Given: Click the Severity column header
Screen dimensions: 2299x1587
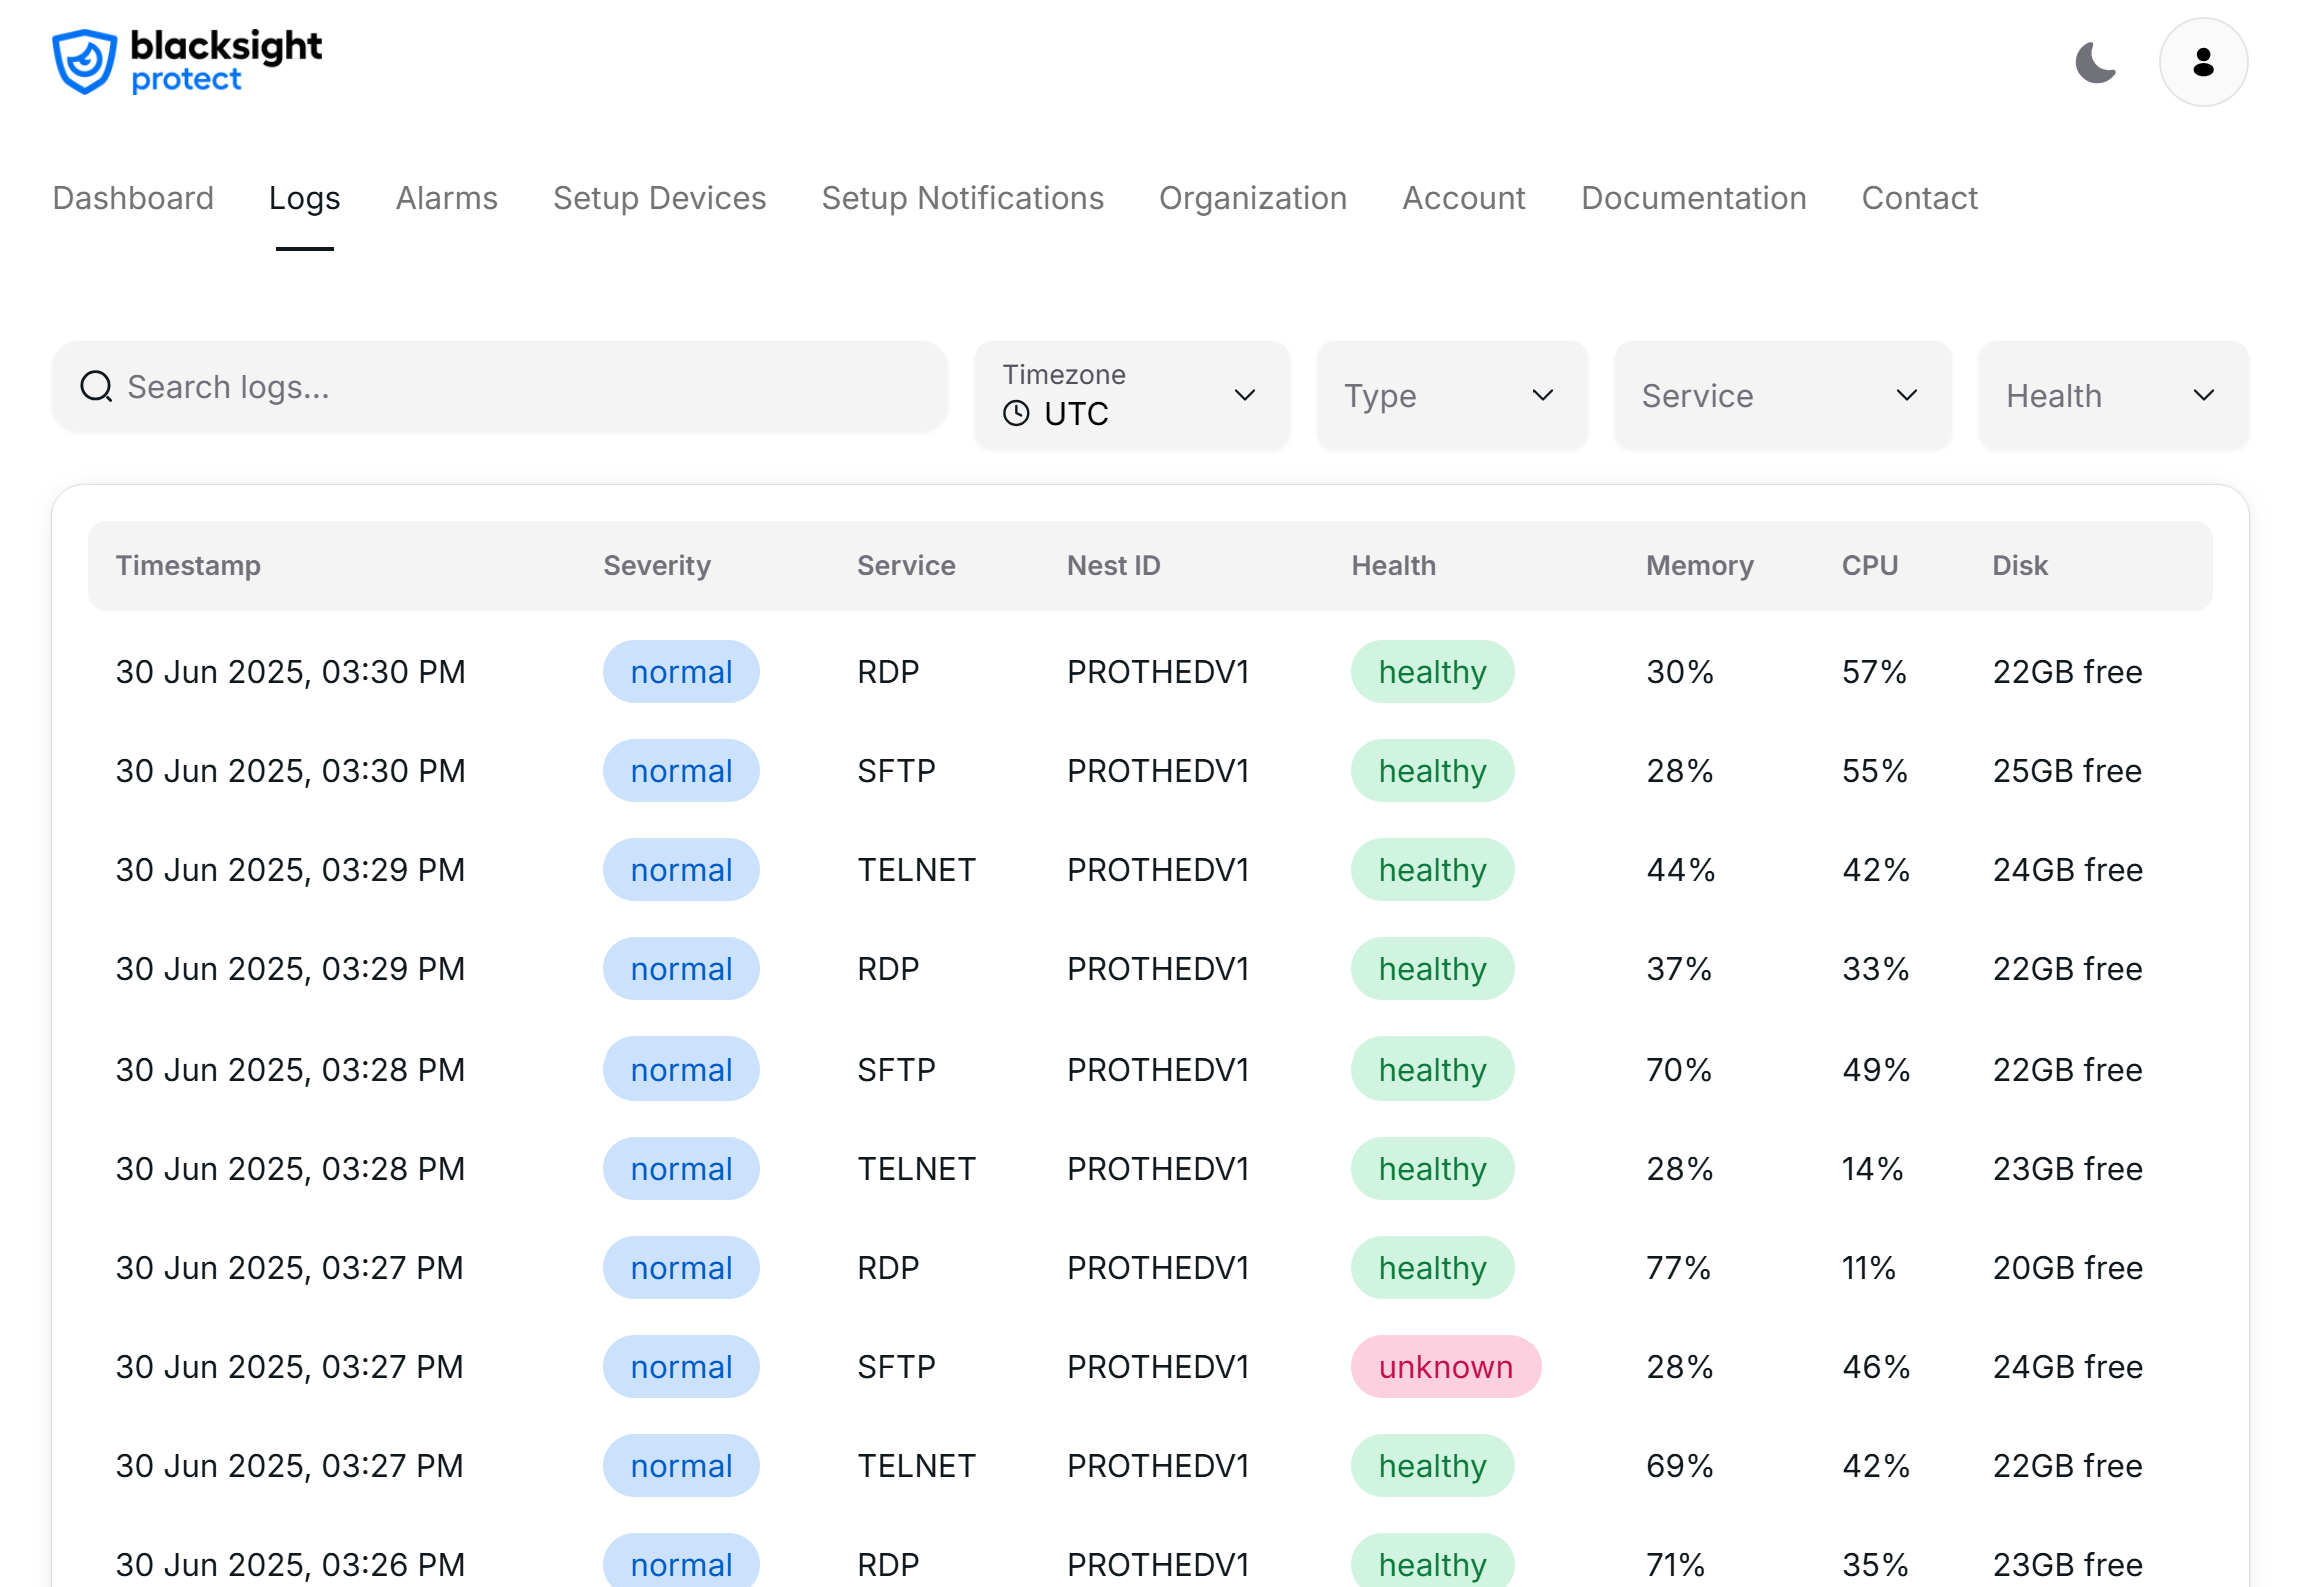Looking at the screenshot, I should [656, 565].
